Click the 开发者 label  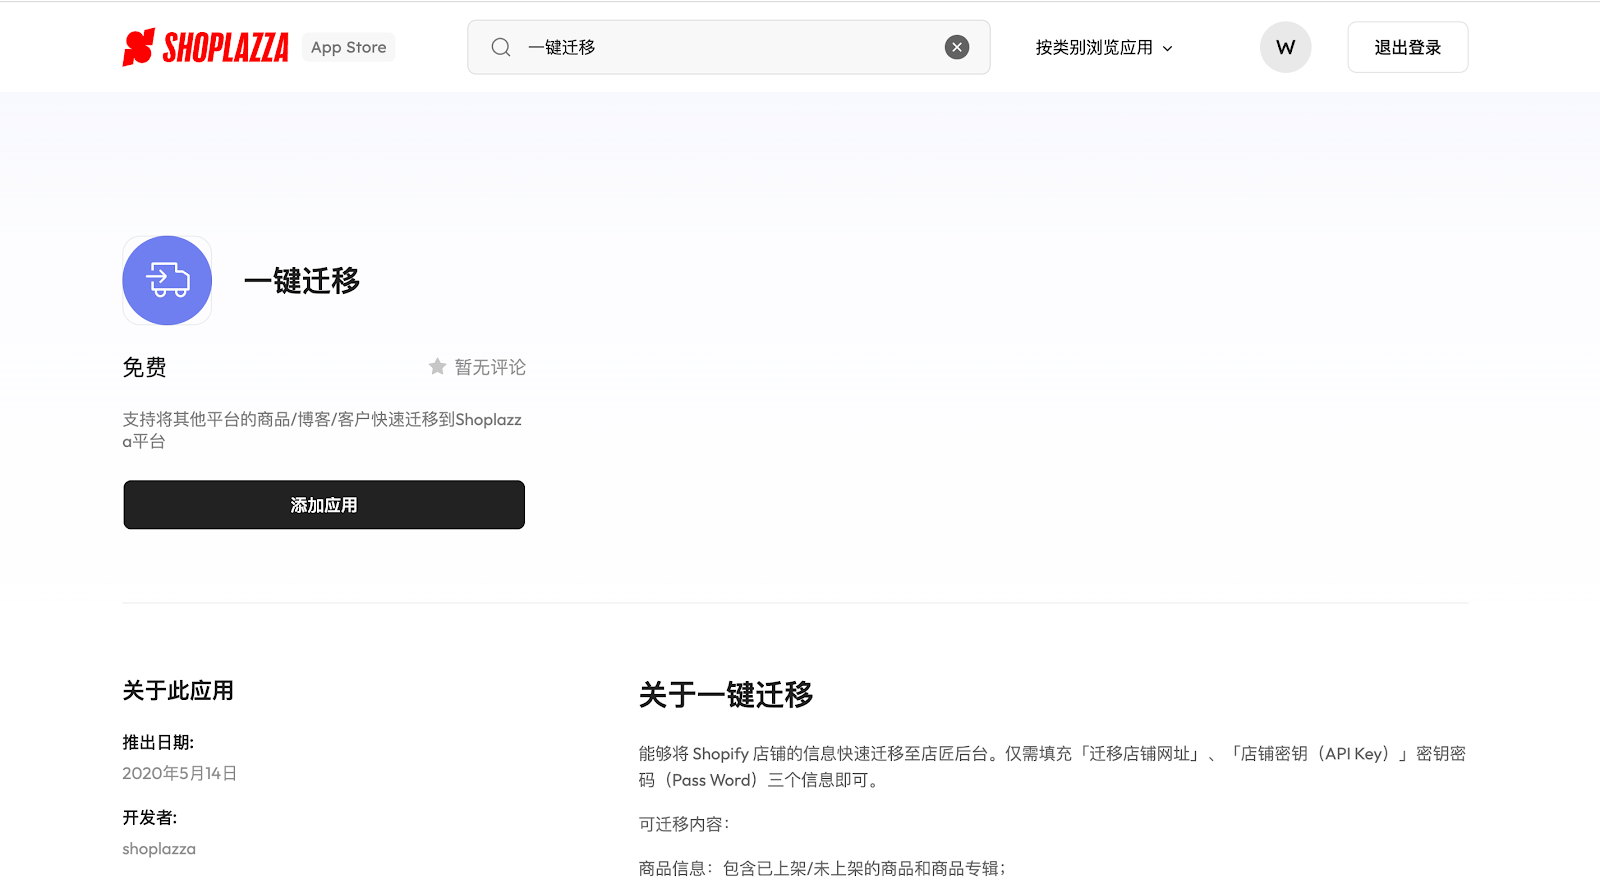(150, 817)
